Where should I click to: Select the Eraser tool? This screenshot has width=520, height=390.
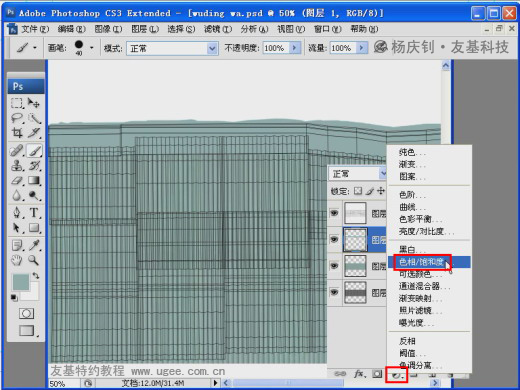pyautogui.click(x=17, y=181)
